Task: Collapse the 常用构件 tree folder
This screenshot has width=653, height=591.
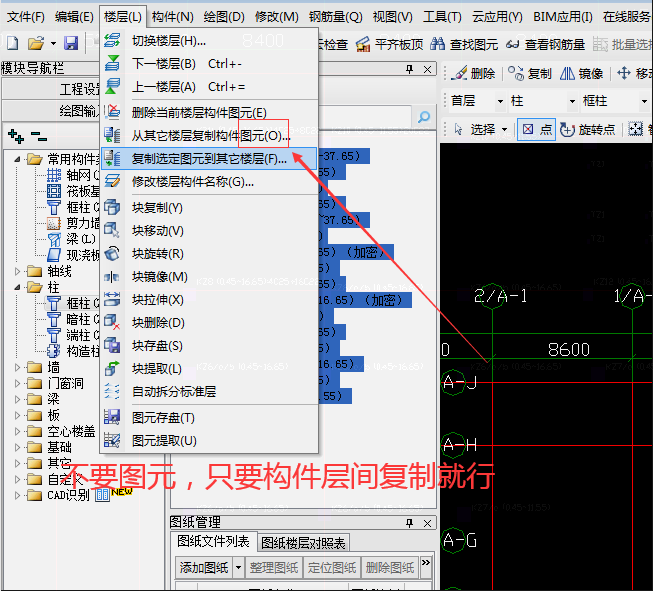Action: (x=17, y=159)
